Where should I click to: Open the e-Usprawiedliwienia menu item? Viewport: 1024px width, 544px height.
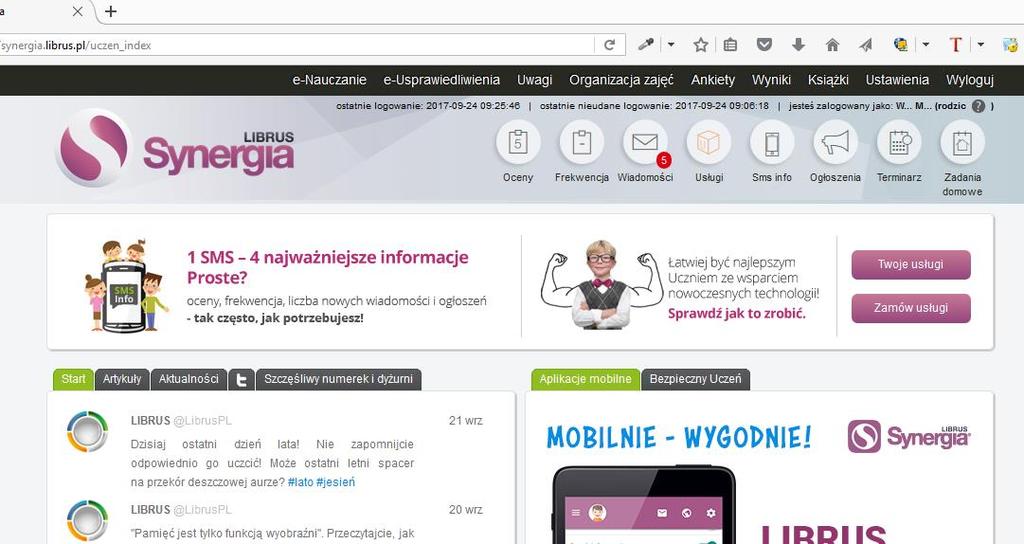pos(441,80)
